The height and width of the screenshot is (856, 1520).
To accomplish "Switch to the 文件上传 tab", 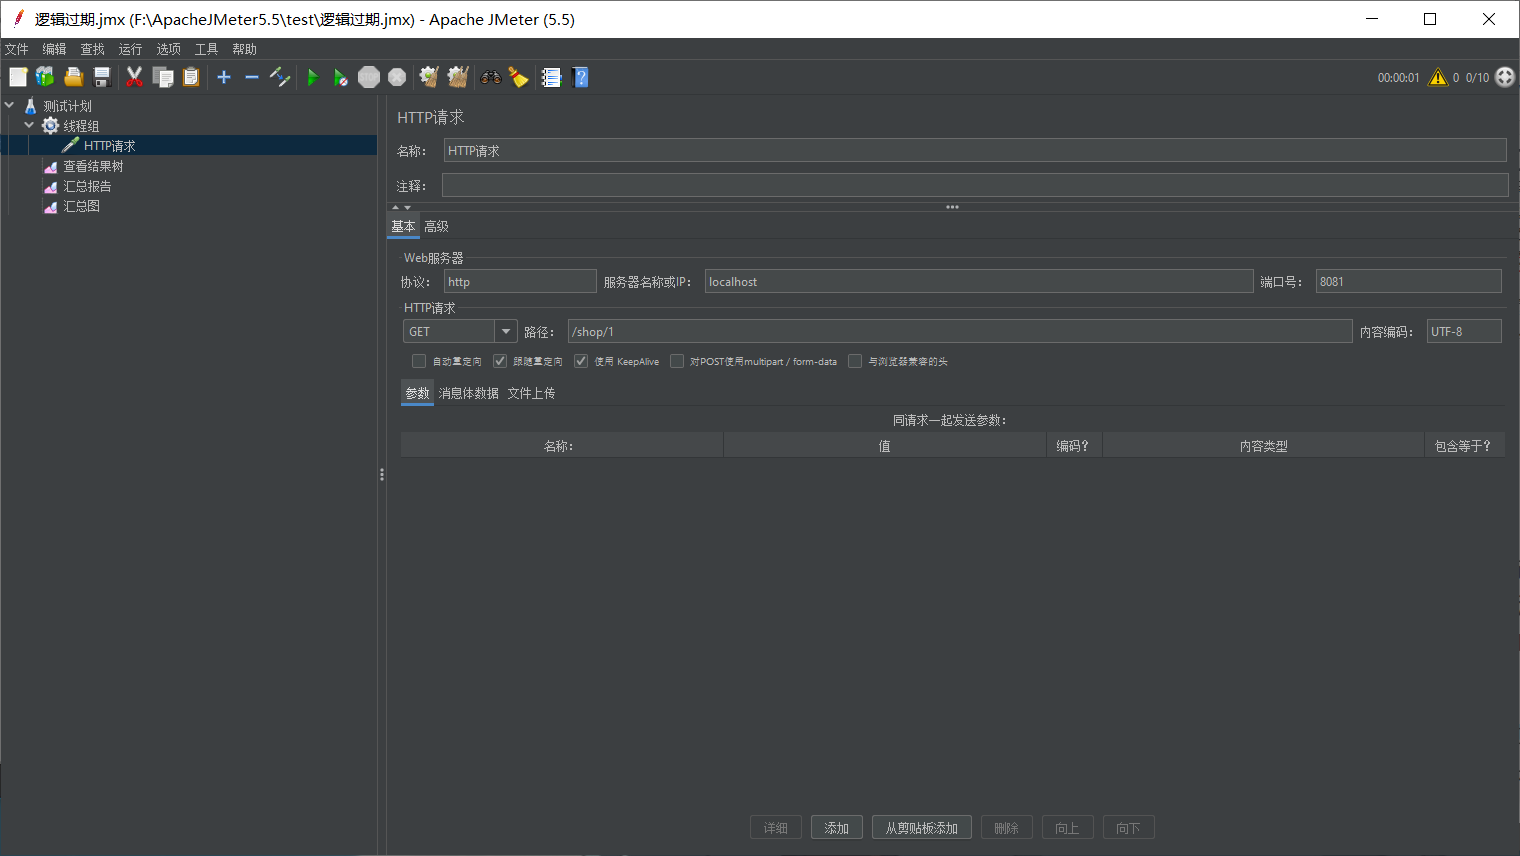I will 531,393.
